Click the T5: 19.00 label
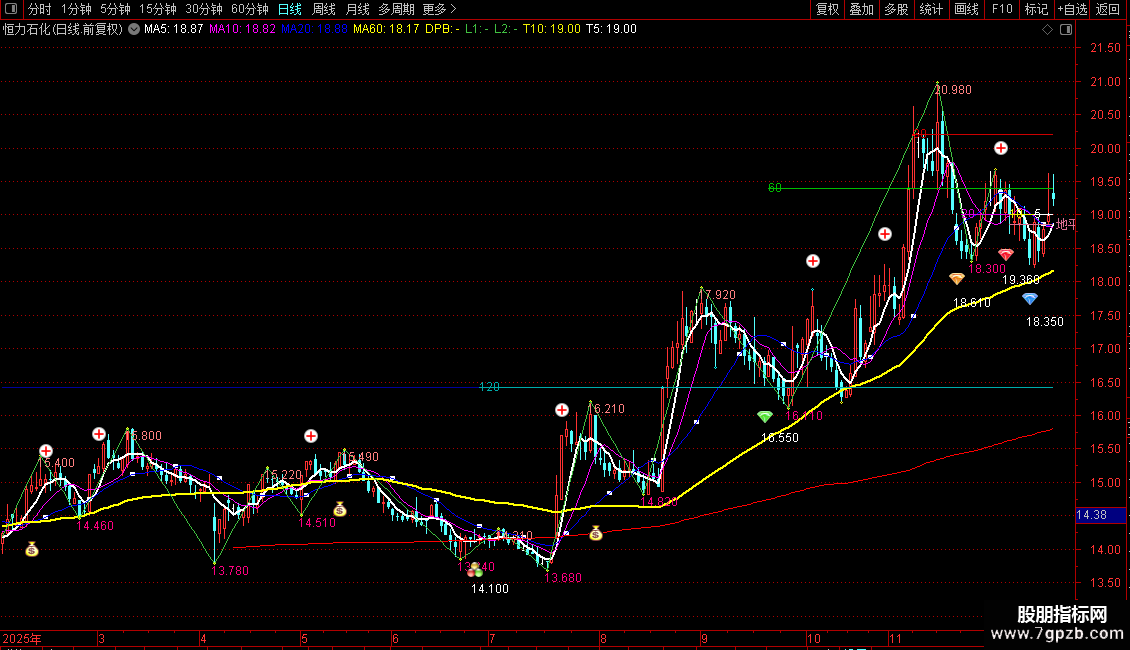 click(x=611, y=29)
